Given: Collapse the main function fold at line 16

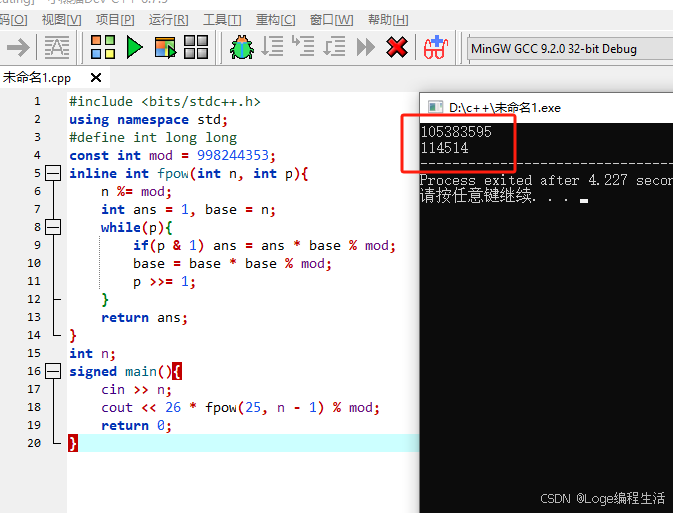Looking at the screenshot, I should 53,371.
